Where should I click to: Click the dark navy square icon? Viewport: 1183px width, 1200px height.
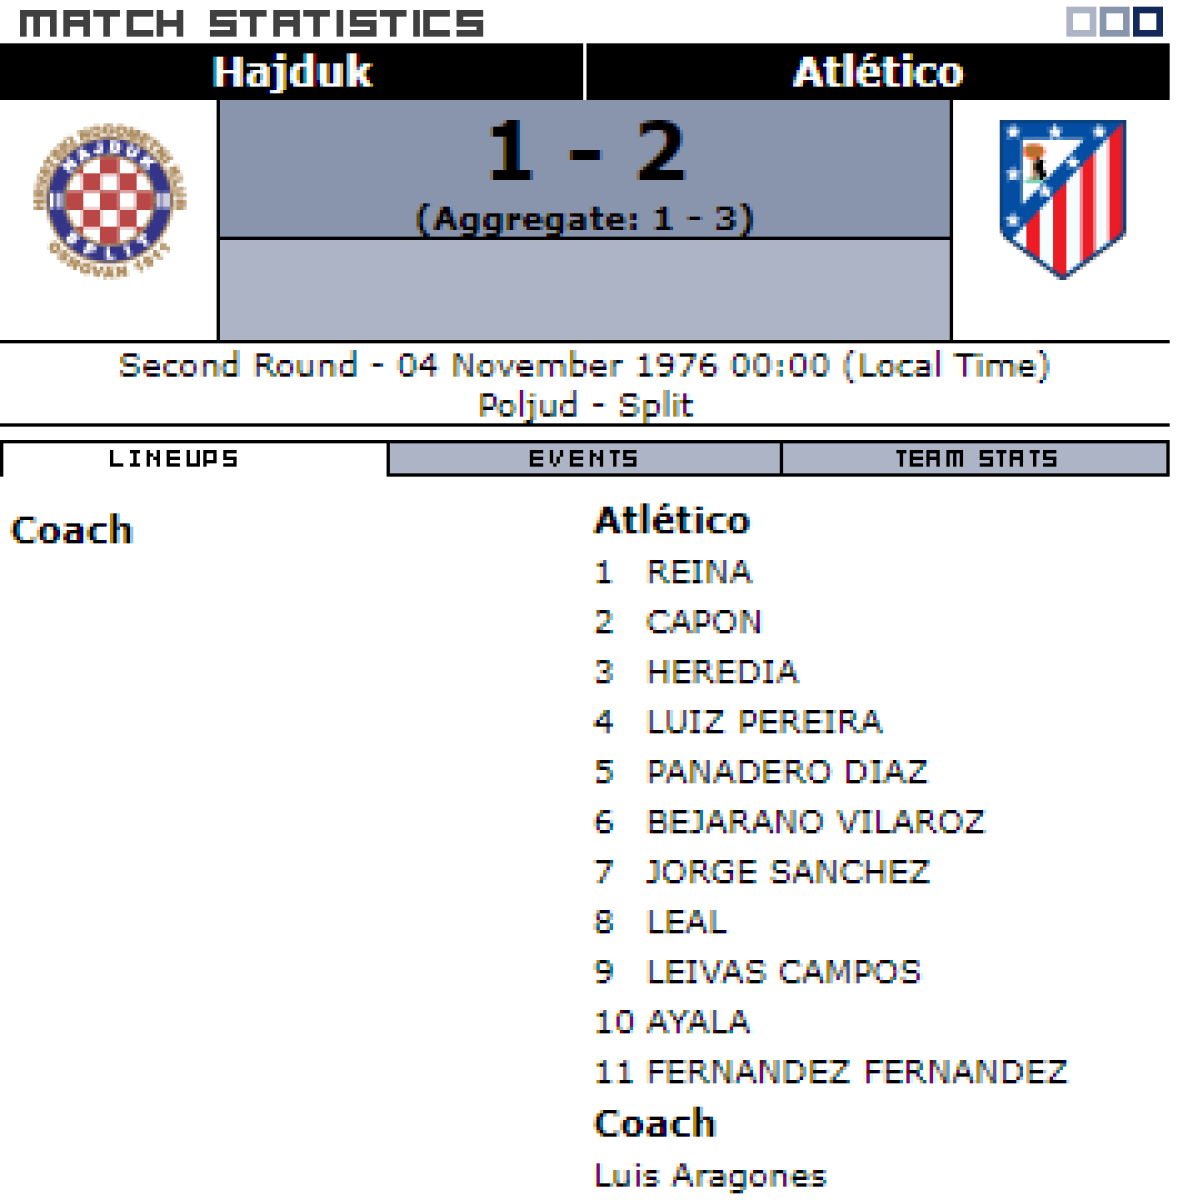click(x=1147, y=21)
